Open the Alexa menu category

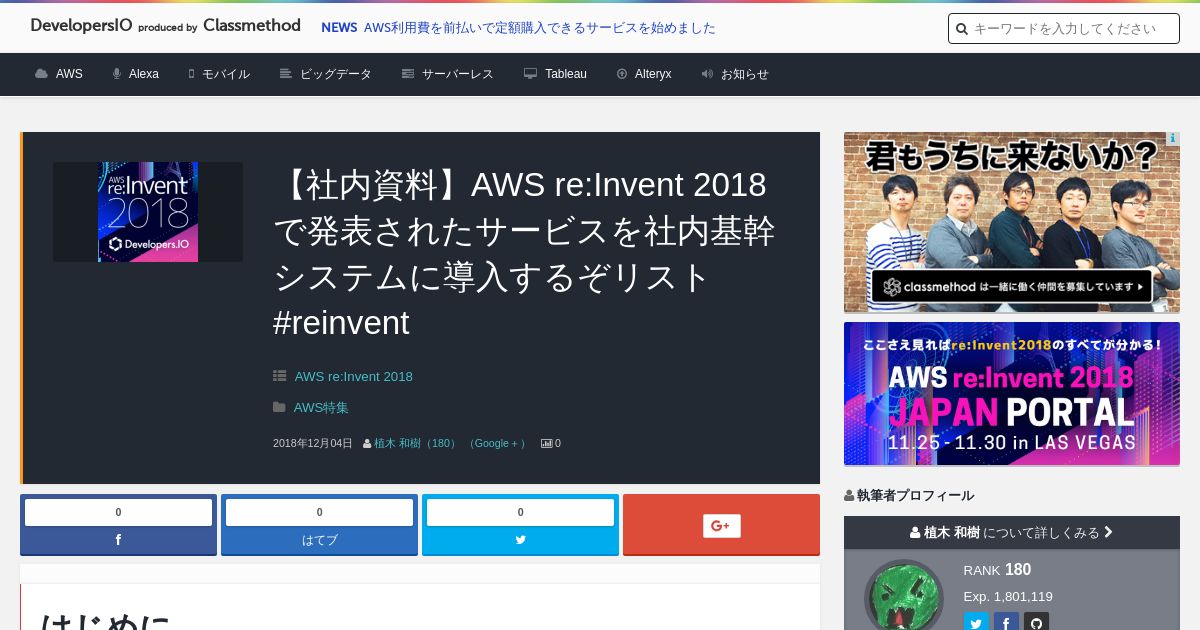click(x=135, y=74)
